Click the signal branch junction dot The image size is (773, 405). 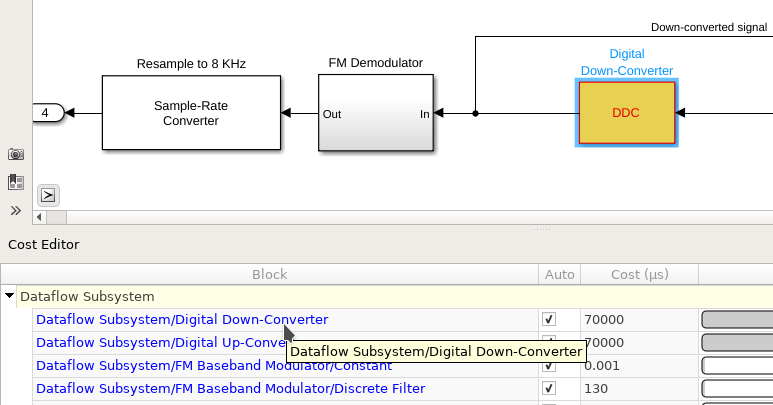pos(475,113)
